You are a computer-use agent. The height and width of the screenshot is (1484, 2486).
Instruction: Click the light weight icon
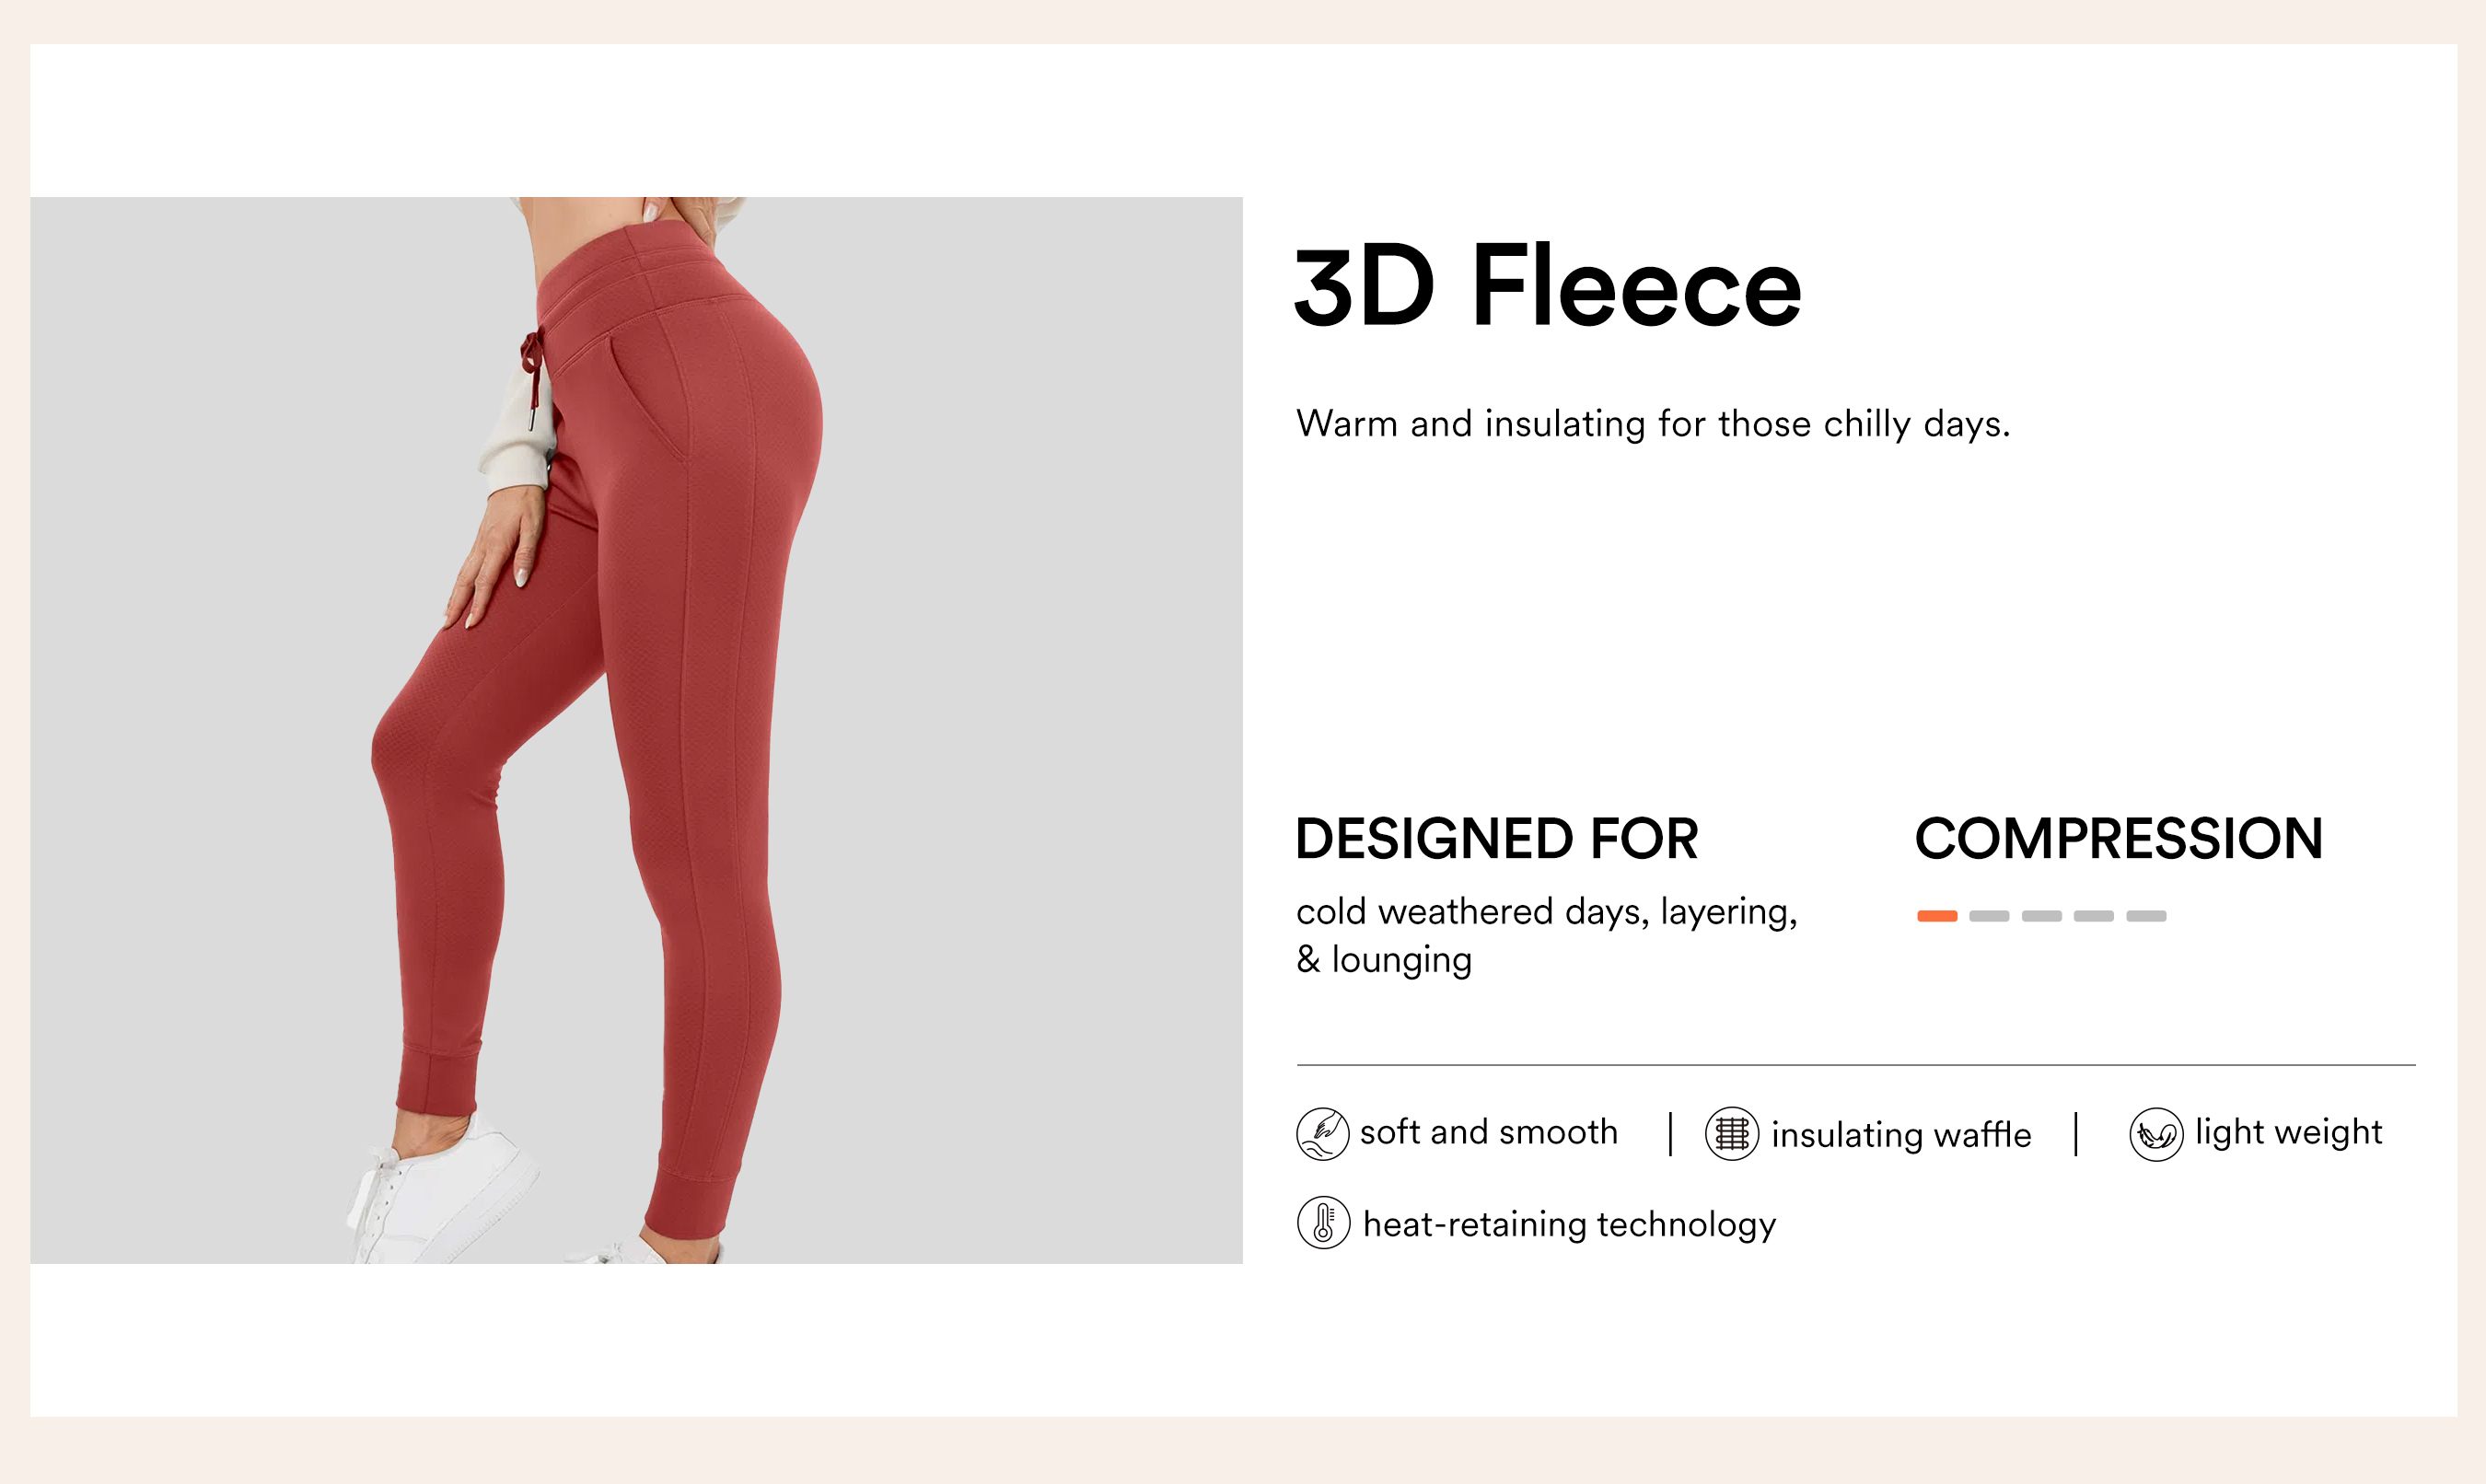tap(2156, 1133)
